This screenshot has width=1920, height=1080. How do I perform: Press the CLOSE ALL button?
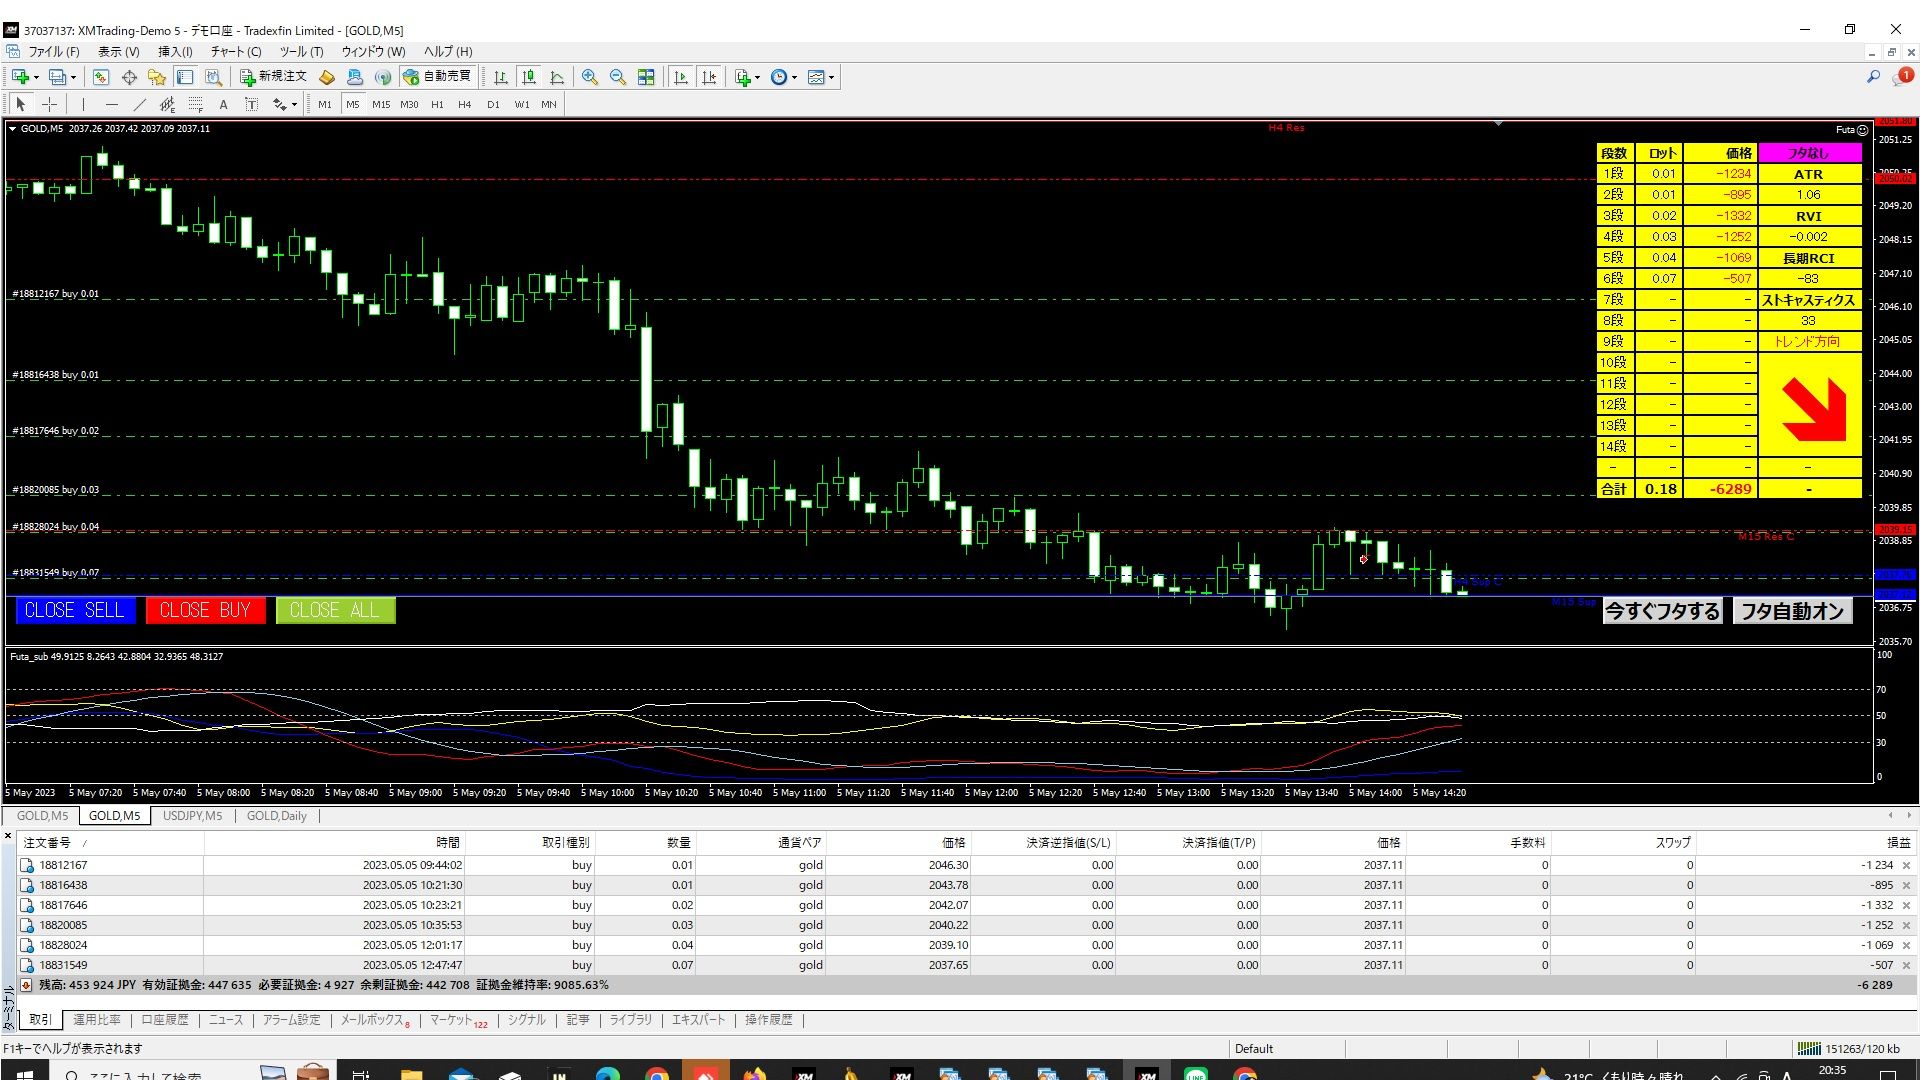pyautogui.click(x=334, y=609)
